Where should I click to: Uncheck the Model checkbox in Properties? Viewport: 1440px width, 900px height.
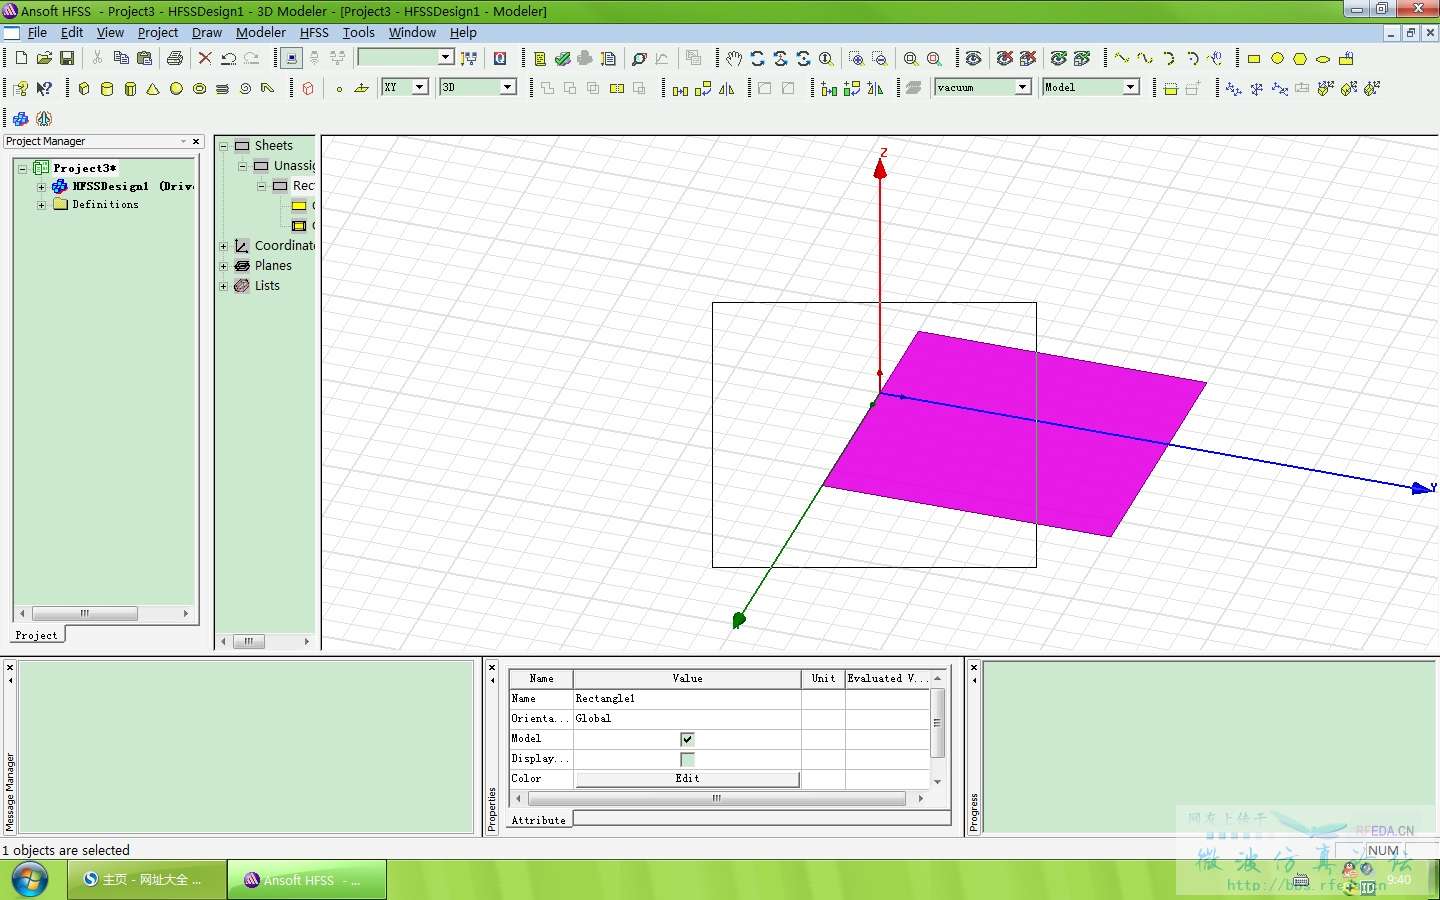pyautogui.click(x=687, y=739)
